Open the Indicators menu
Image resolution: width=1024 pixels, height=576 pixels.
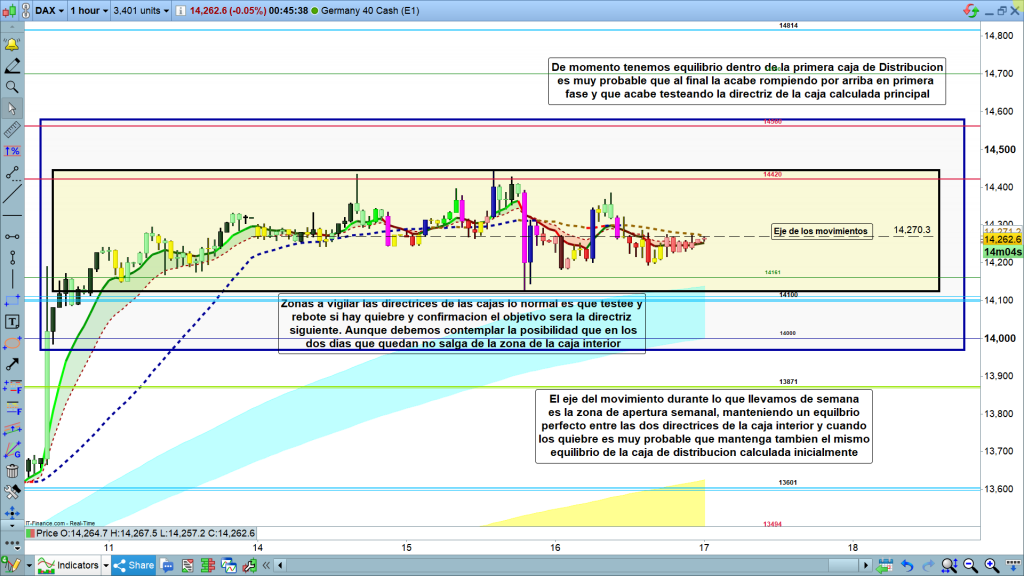pyautogui.click(x=70, y=566)
